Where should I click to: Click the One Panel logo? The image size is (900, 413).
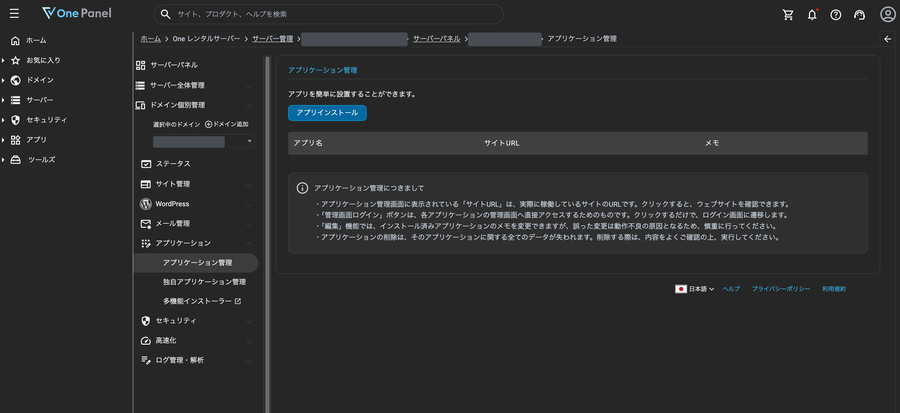pyautogui.click(x=77, y=13)
